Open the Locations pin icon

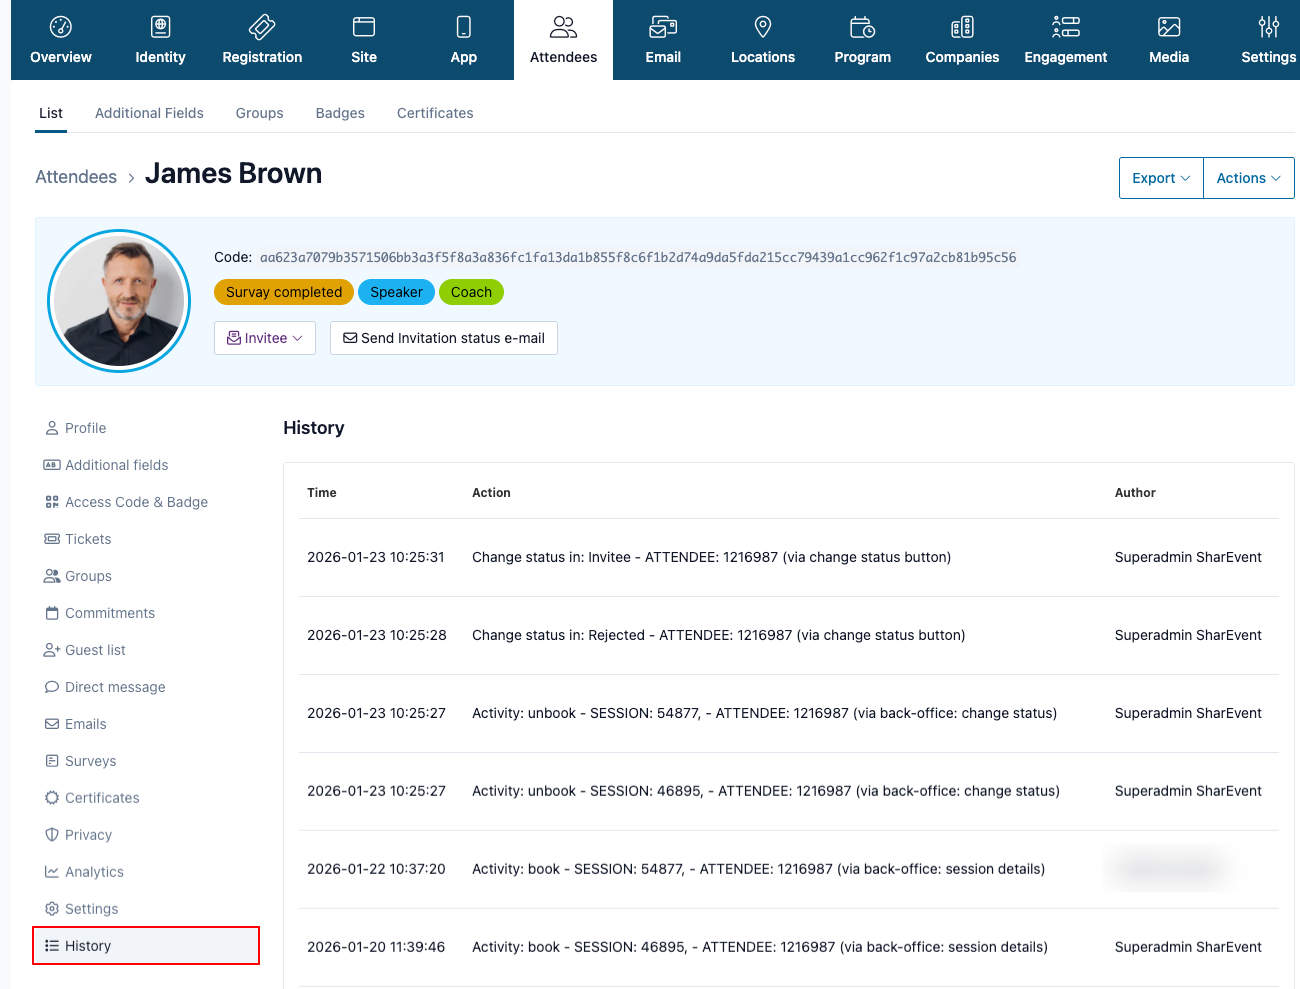point(762,27)
